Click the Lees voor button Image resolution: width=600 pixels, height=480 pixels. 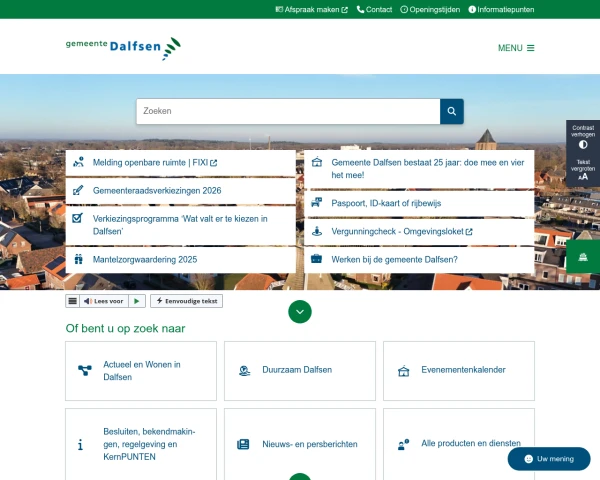point(104,301)
